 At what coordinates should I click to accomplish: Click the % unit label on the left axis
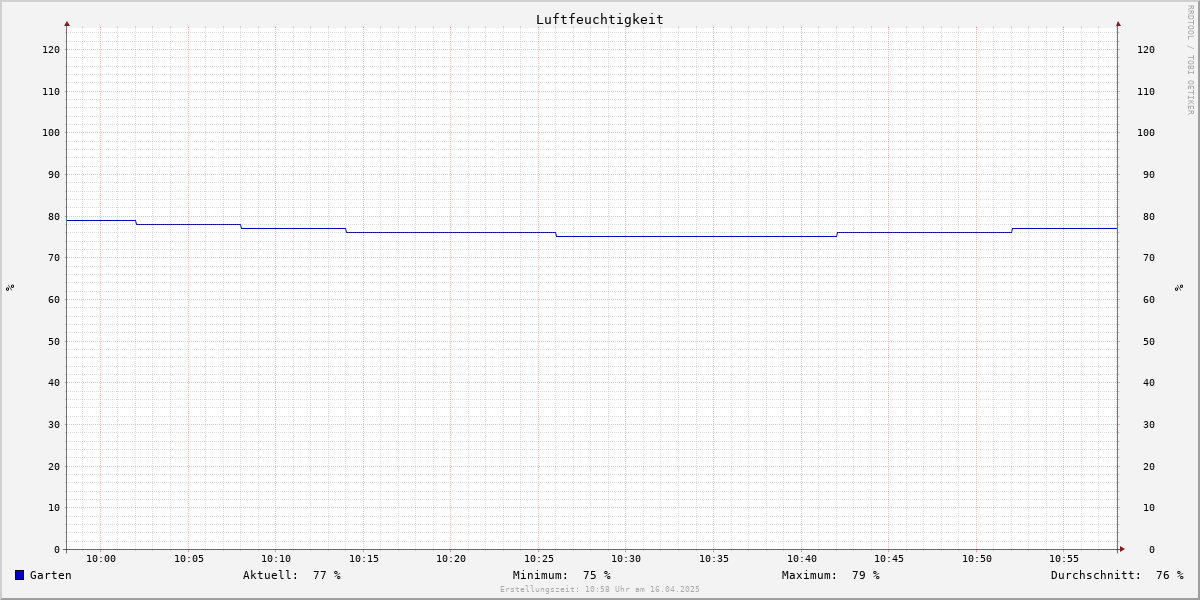tap(10, 287)
